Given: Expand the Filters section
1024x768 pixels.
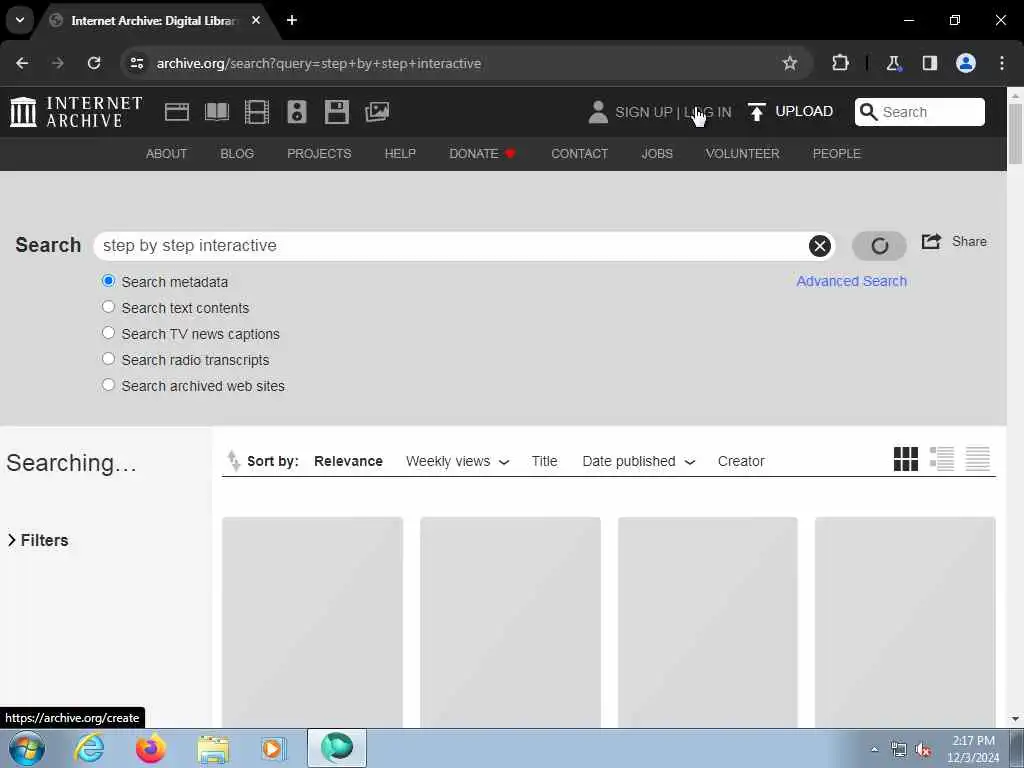Looking at the screenshot, I should [x=38, y=540].
